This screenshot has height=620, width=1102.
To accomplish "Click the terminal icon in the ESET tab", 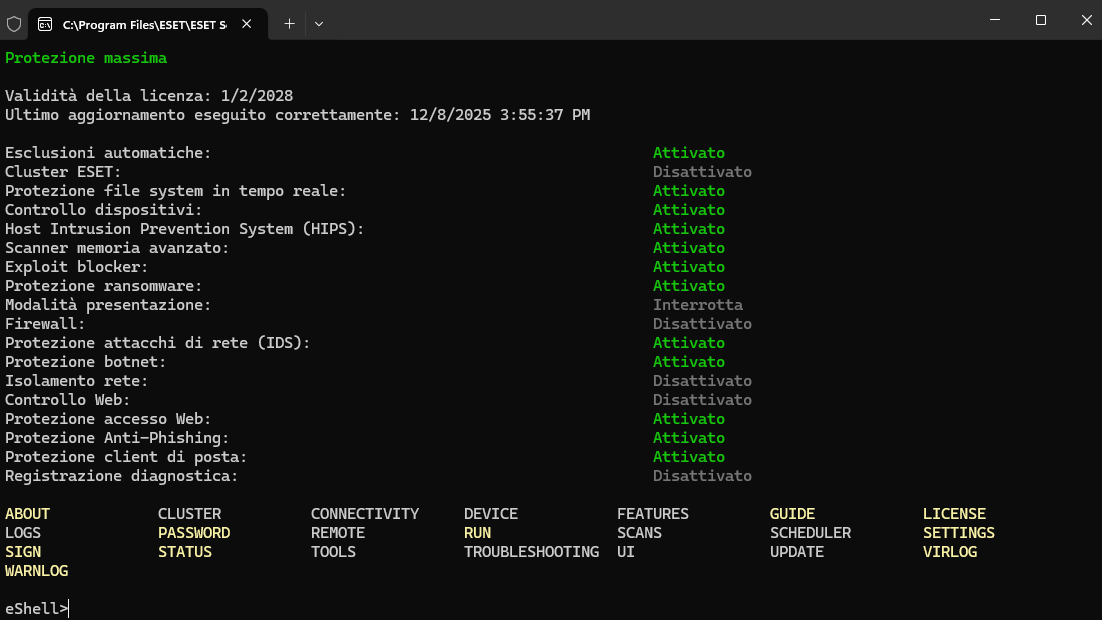I will [46, 22].
